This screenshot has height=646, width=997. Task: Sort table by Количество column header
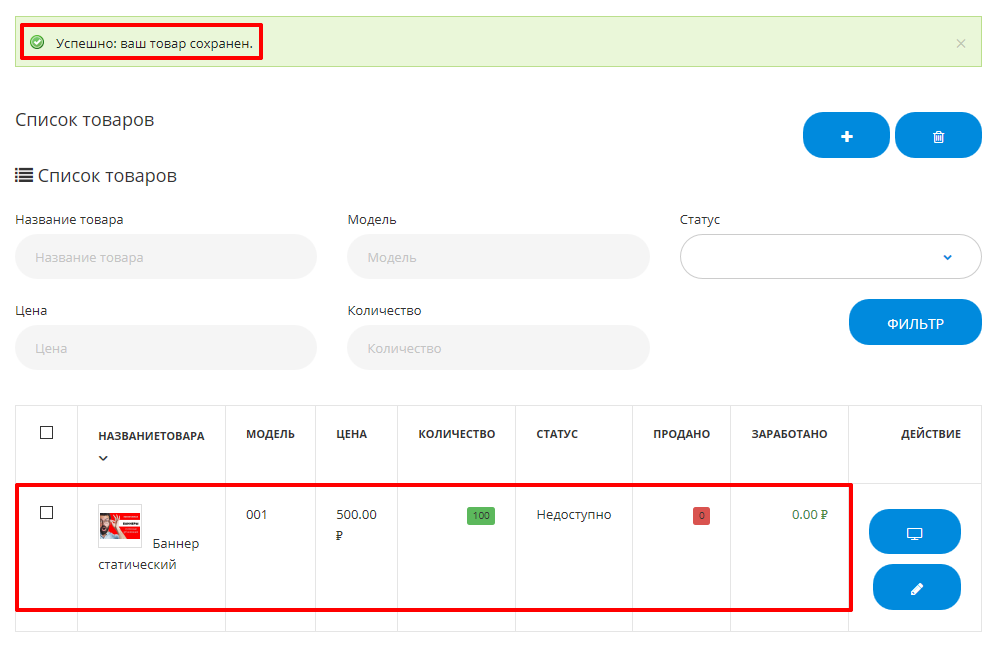pos(456,434)
